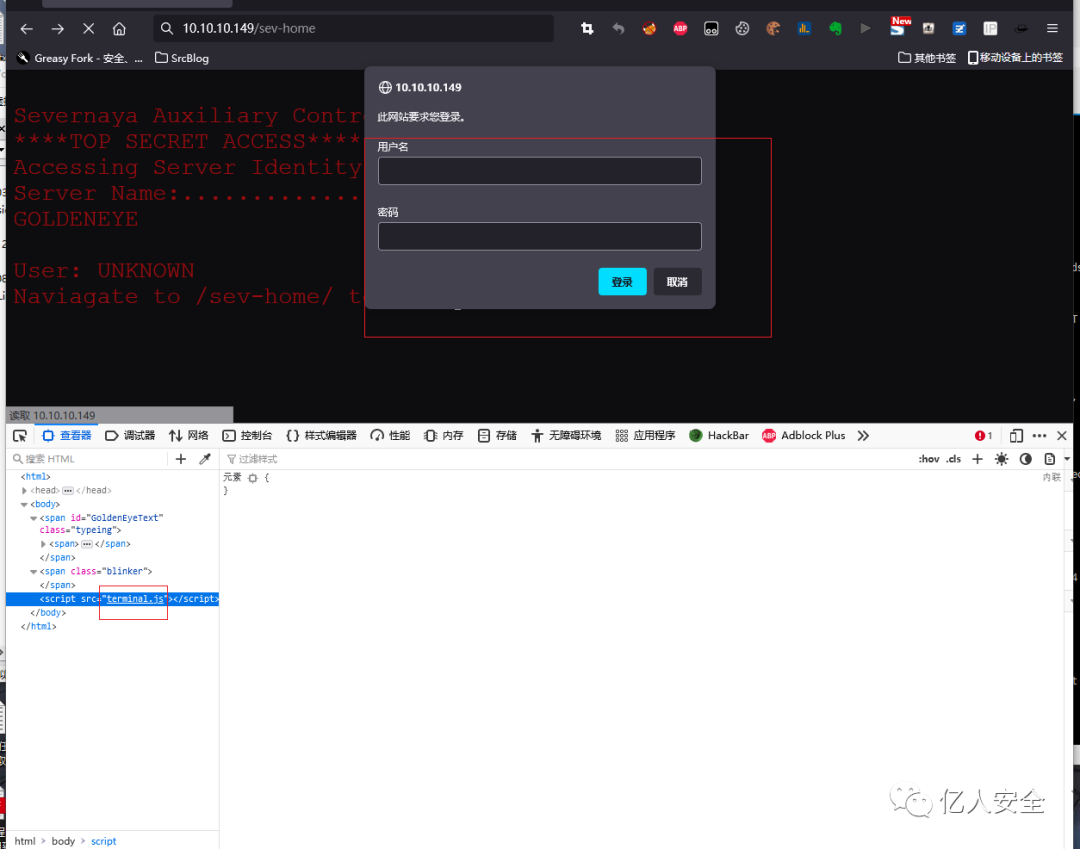Focus the 密码 password field

539,236
